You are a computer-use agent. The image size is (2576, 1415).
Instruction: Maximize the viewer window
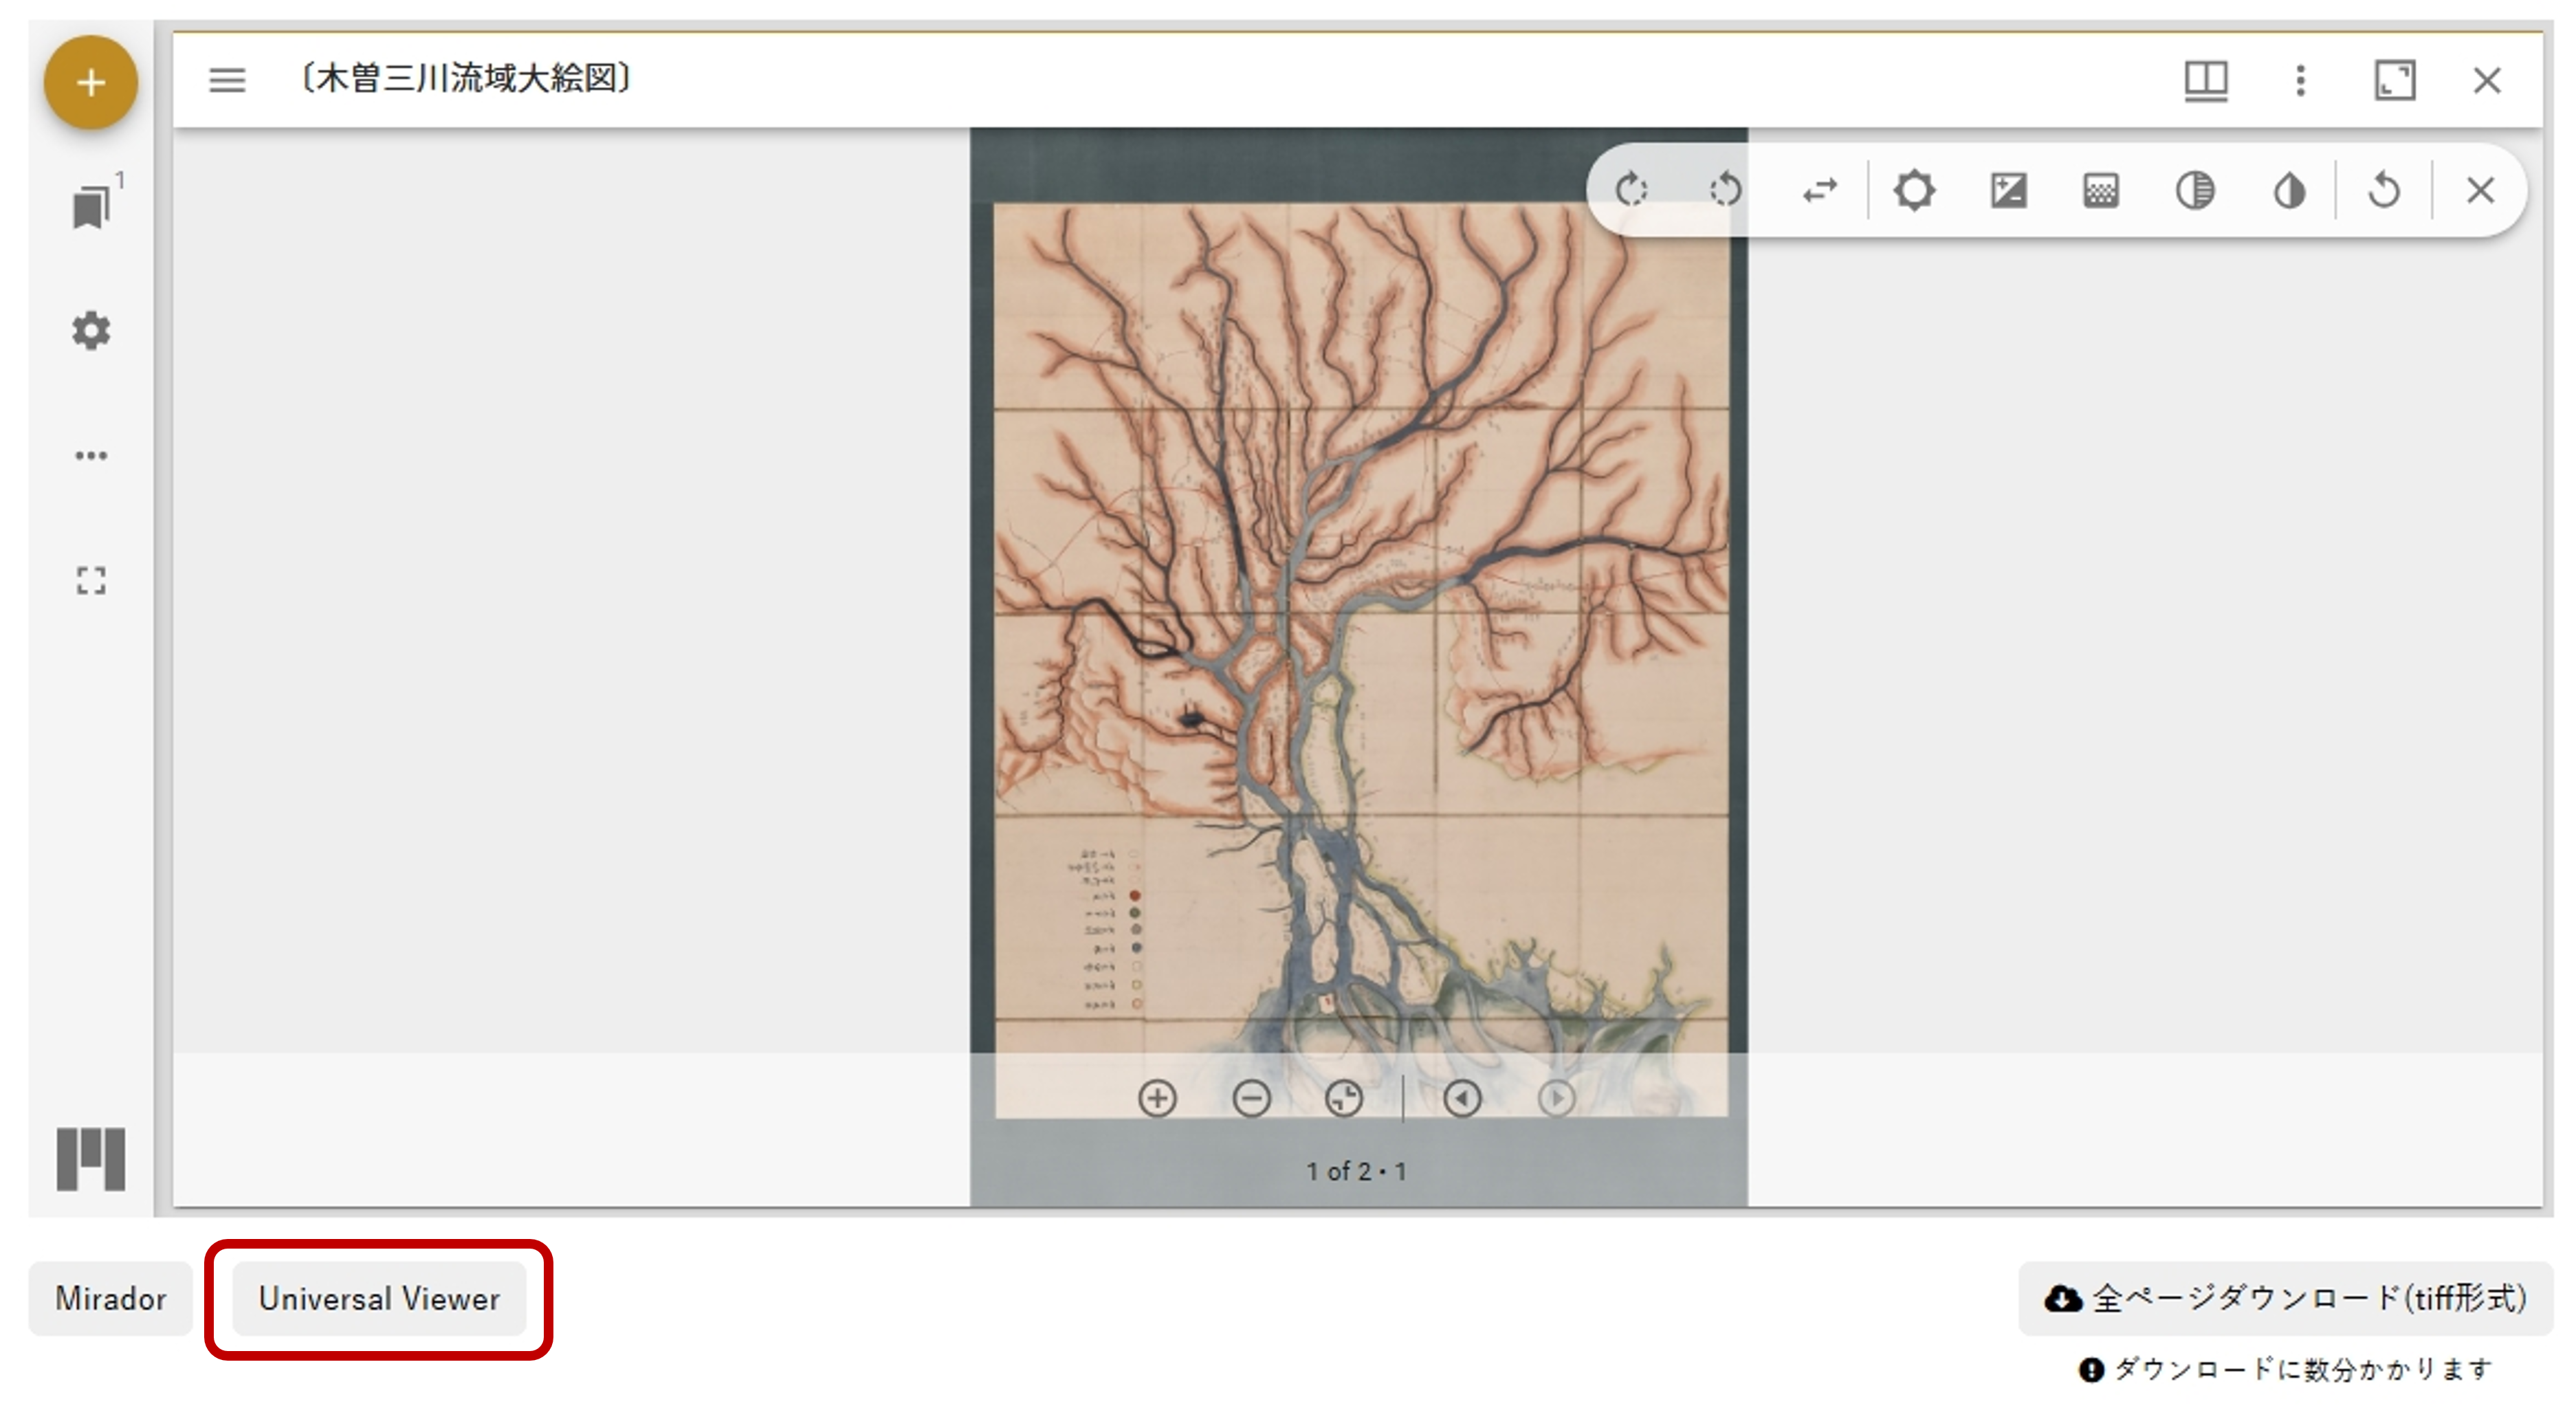point(2394,80)
